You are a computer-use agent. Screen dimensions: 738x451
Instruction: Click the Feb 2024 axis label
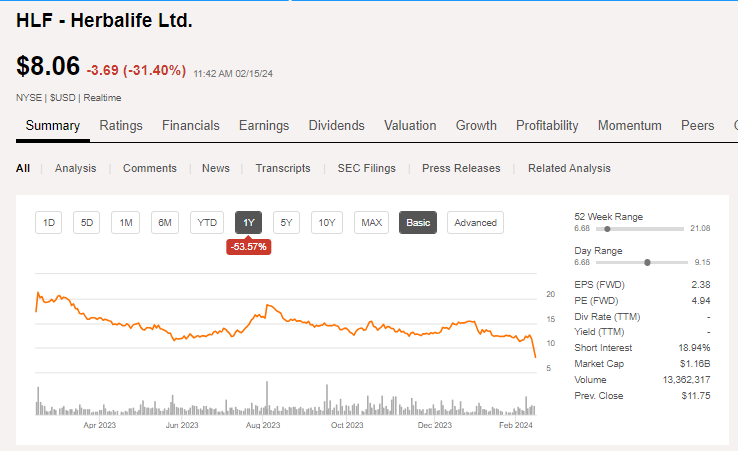pos(515,425)
